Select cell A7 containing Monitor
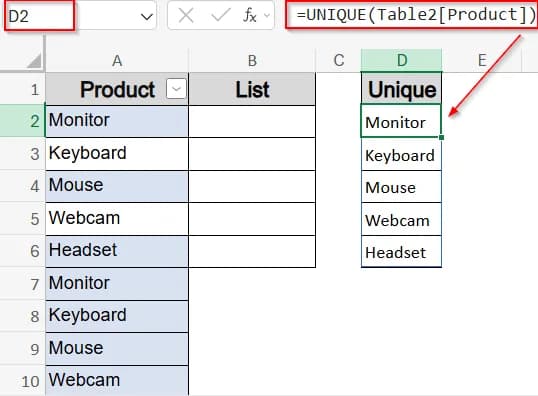Viewport: 538px width, 396px height. [x=117, y=284]
